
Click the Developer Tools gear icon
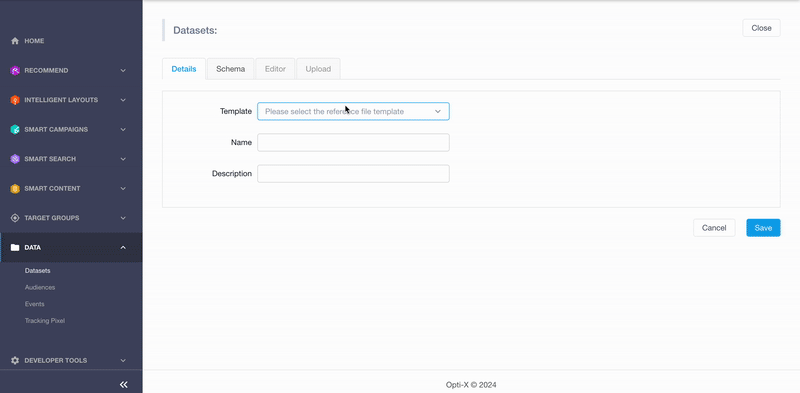tap(15, 360)
